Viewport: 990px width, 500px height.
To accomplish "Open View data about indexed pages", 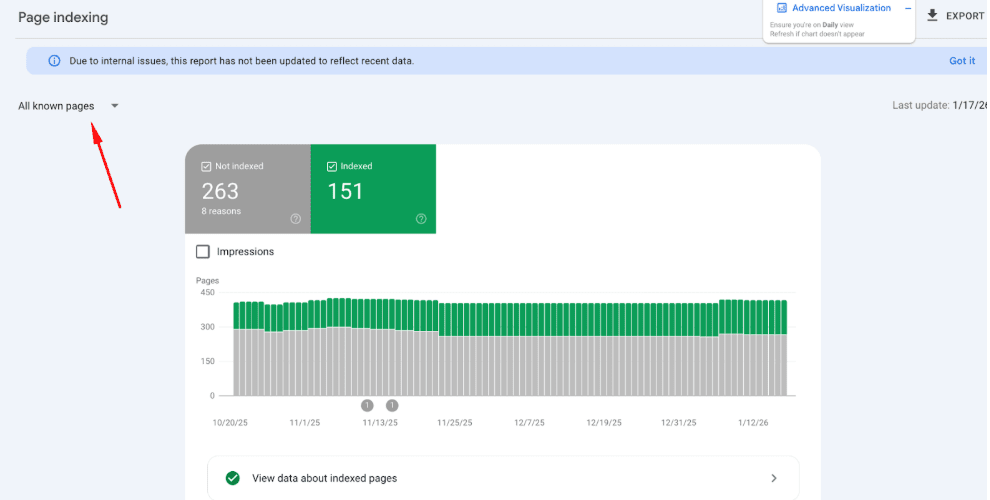I will click(324, 478).
